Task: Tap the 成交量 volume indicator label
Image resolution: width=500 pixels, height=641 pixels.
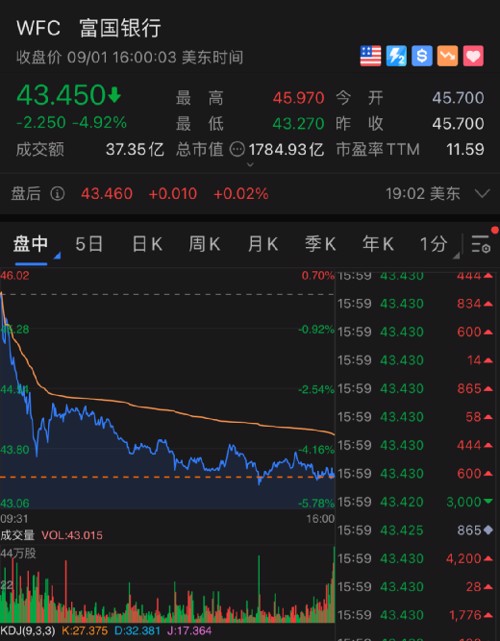Action: 17,535
